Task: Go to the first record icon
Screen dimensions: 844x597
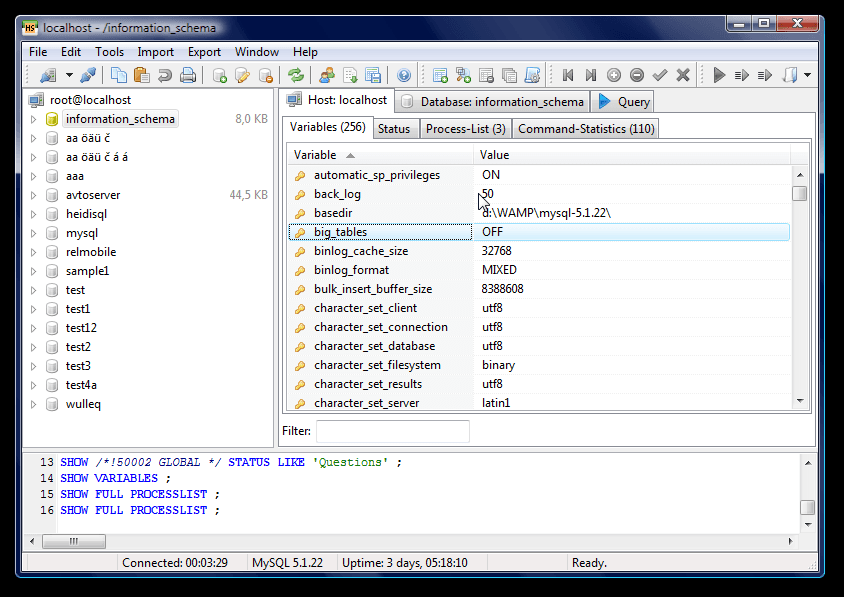Action: [568, 75]
